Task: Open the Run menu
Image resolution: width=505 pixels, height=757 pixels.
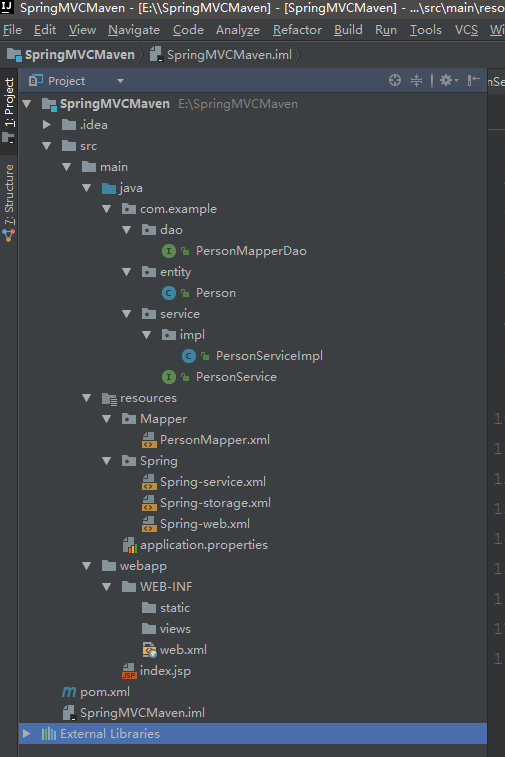Action: [x=386, y=30]
